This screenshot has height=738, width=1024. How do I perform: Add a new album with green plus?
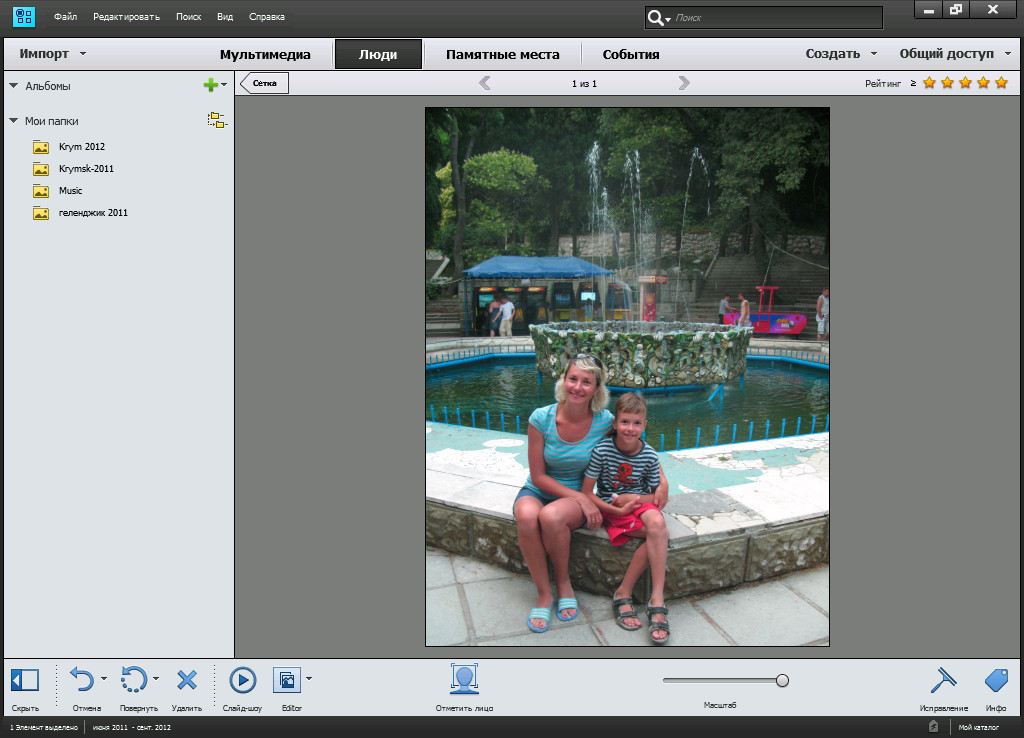[210, 86]
